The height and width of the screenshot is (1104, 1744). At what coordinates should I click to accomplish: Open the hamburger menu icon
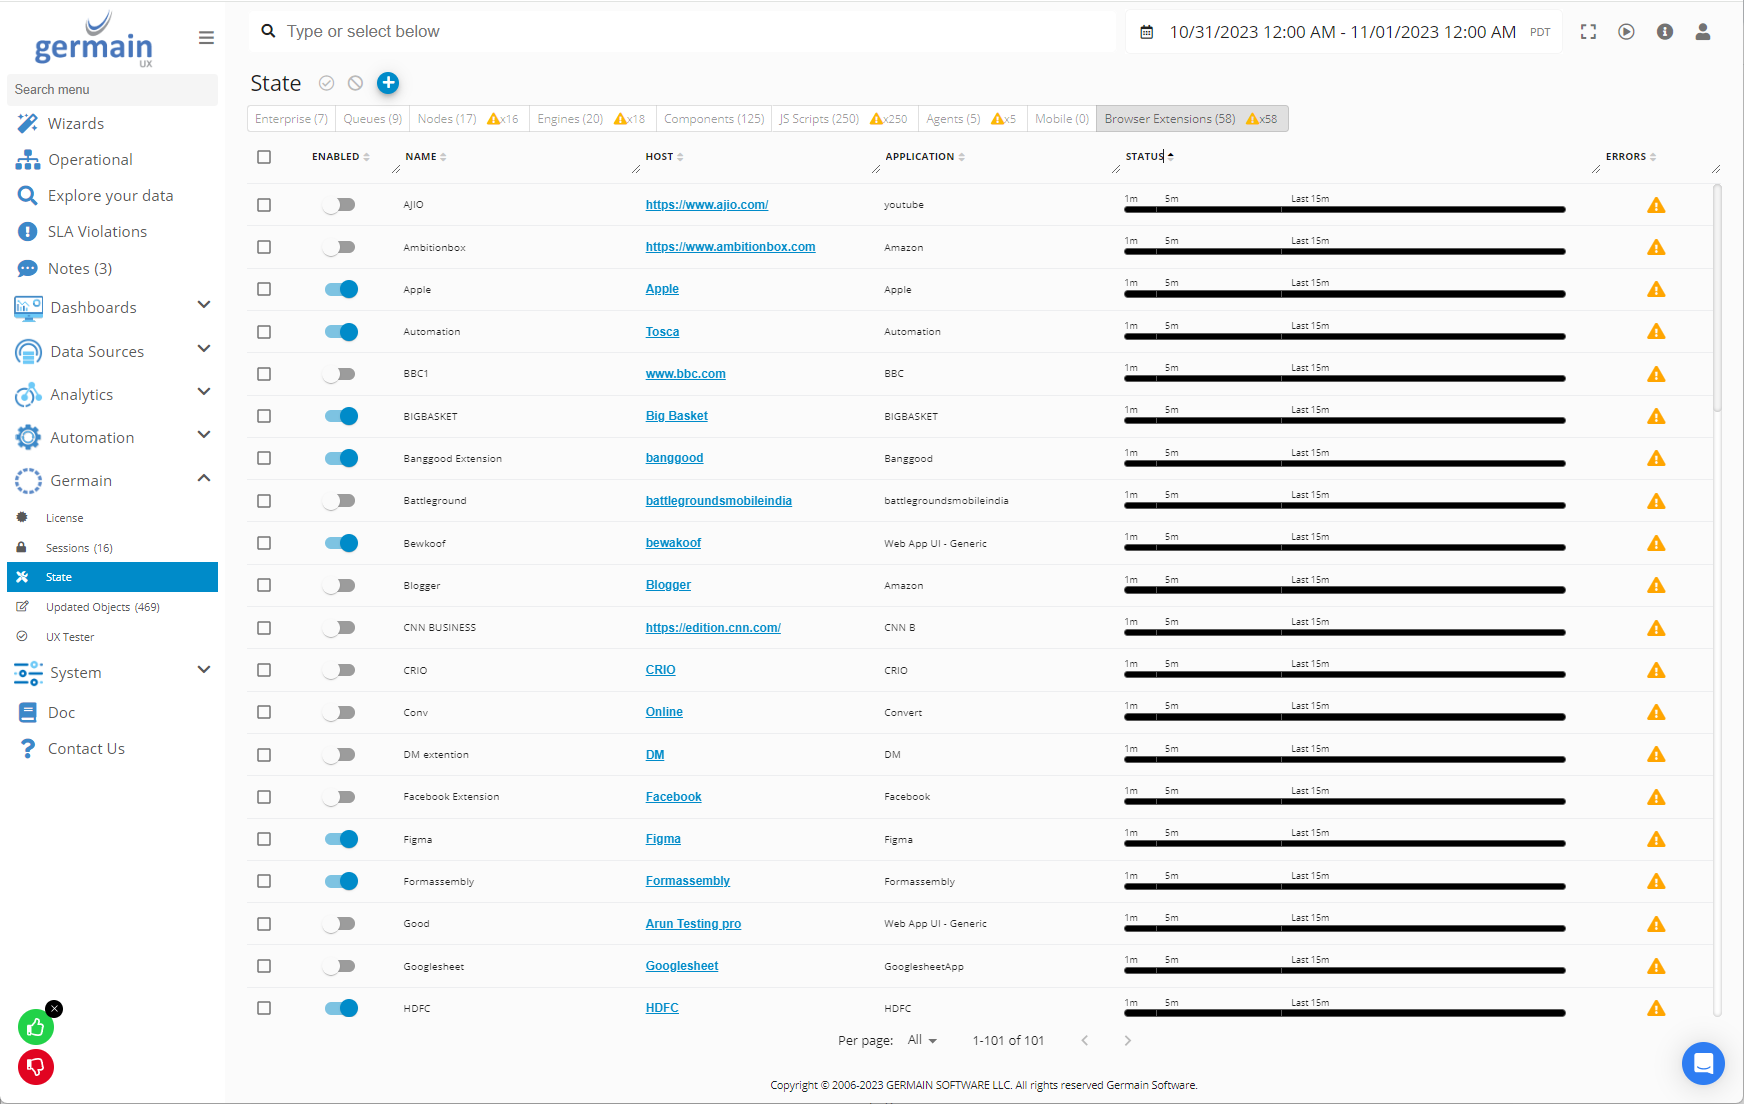pyautogui.click(x=206, y=38)
